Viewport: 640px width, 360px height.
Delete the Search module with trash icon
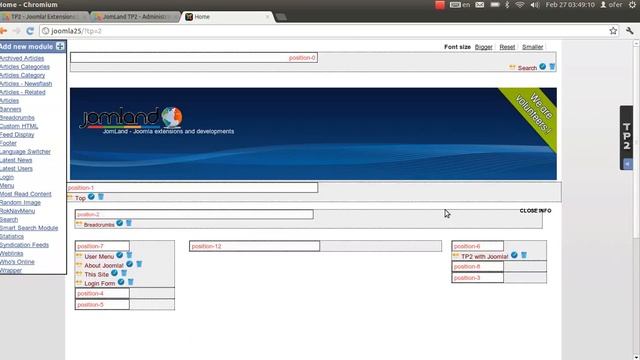[552, 67]
